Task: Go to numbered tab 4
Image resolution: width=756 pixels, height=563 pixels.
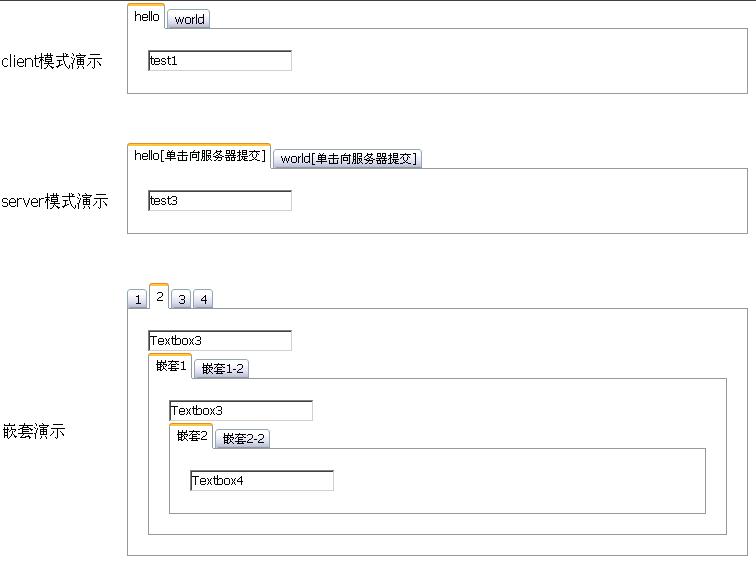Action: (203, 299)
